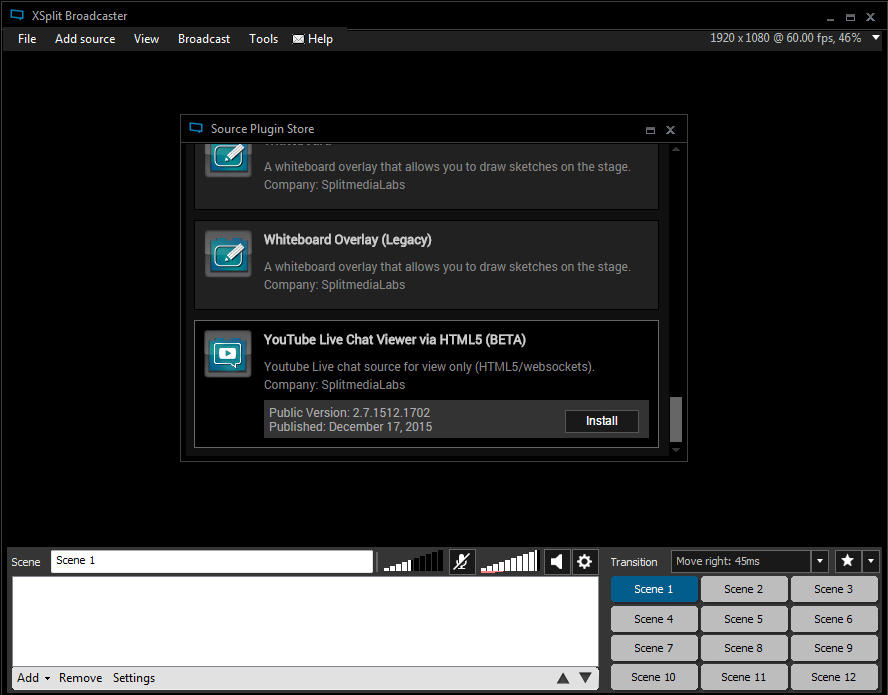Toggle the star favorite transition
The height and width of the screenshot is (695, 888).
click(x=846, y=561)
